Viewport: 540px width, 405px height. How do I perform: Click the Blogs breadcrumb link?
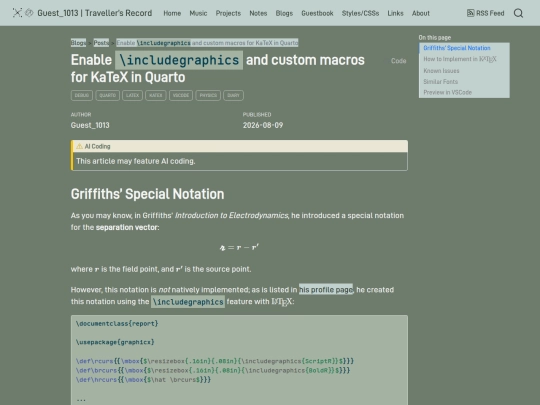coord(79,43)
